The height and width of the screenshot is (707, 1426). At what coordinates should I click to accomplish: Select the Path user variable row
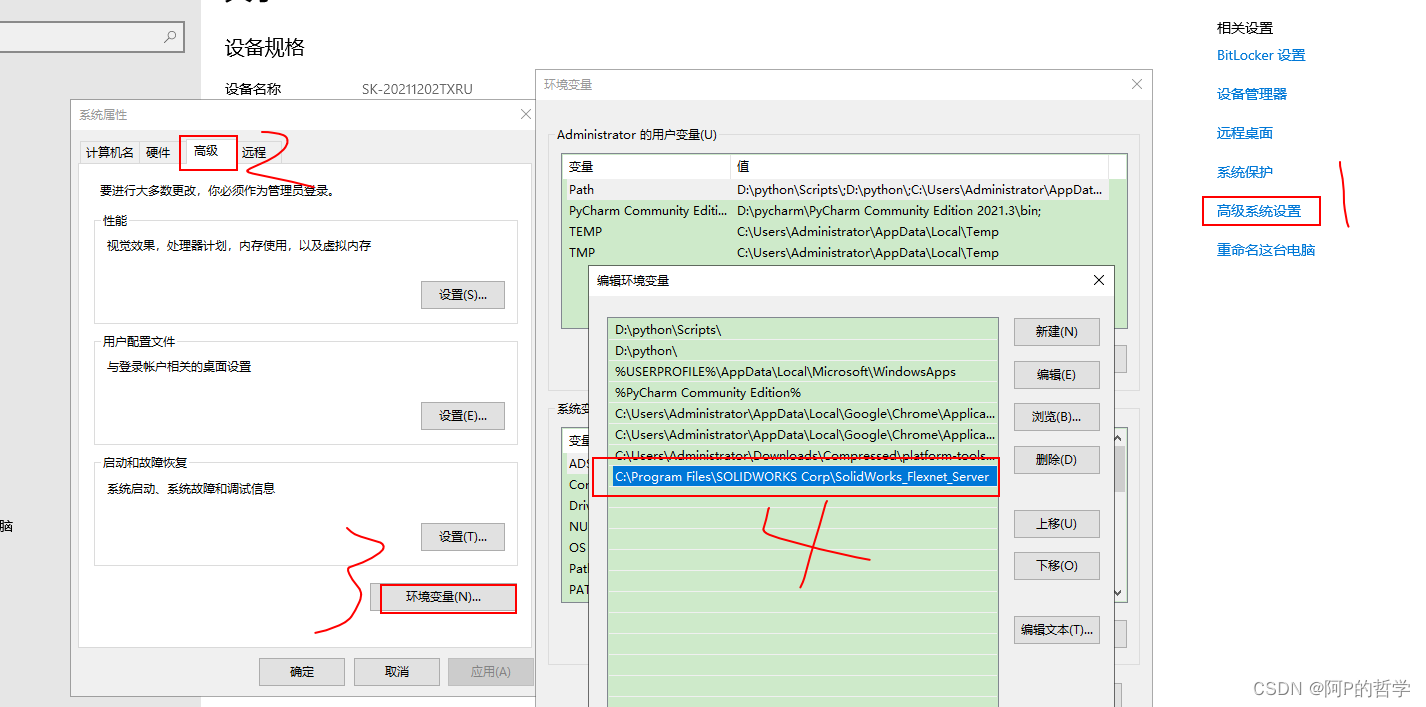pyautogui.click(x=581, y=189)
